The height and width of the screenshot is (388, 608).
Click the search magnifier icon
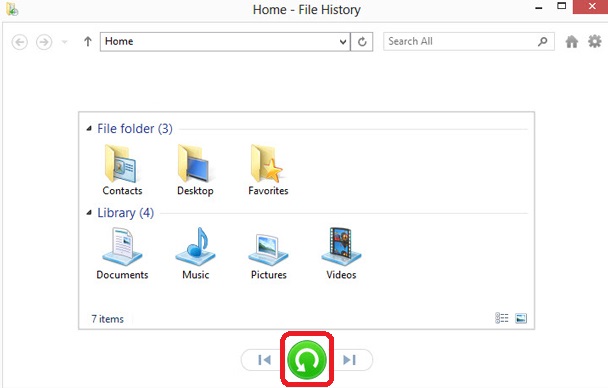[x=543, y=41]
